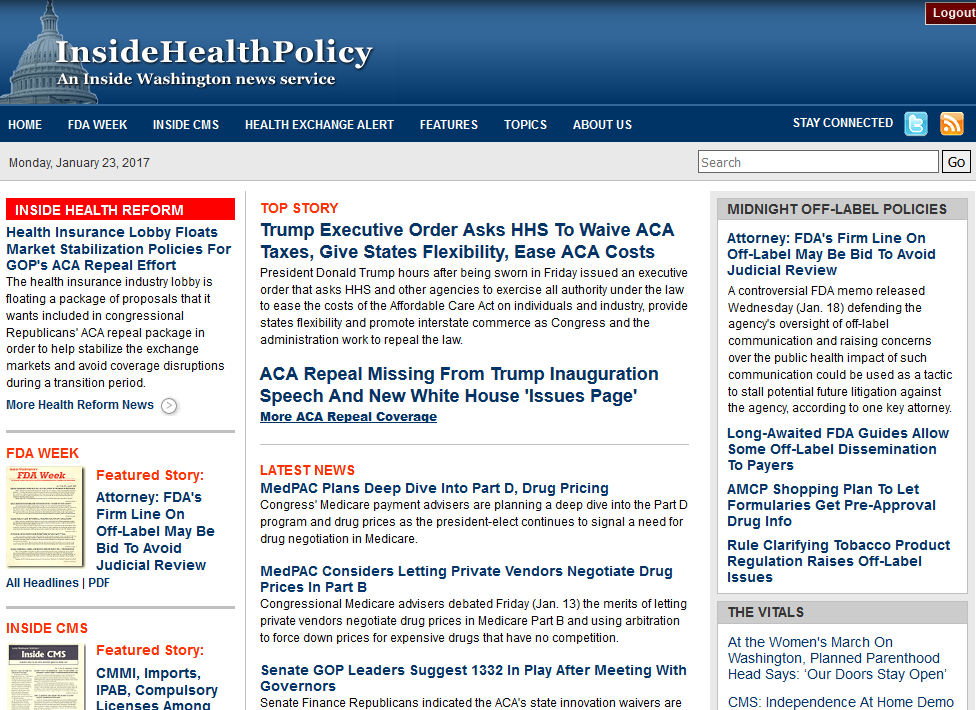
Task: Subscribe via the RSS feed icon
Action: 951,123
